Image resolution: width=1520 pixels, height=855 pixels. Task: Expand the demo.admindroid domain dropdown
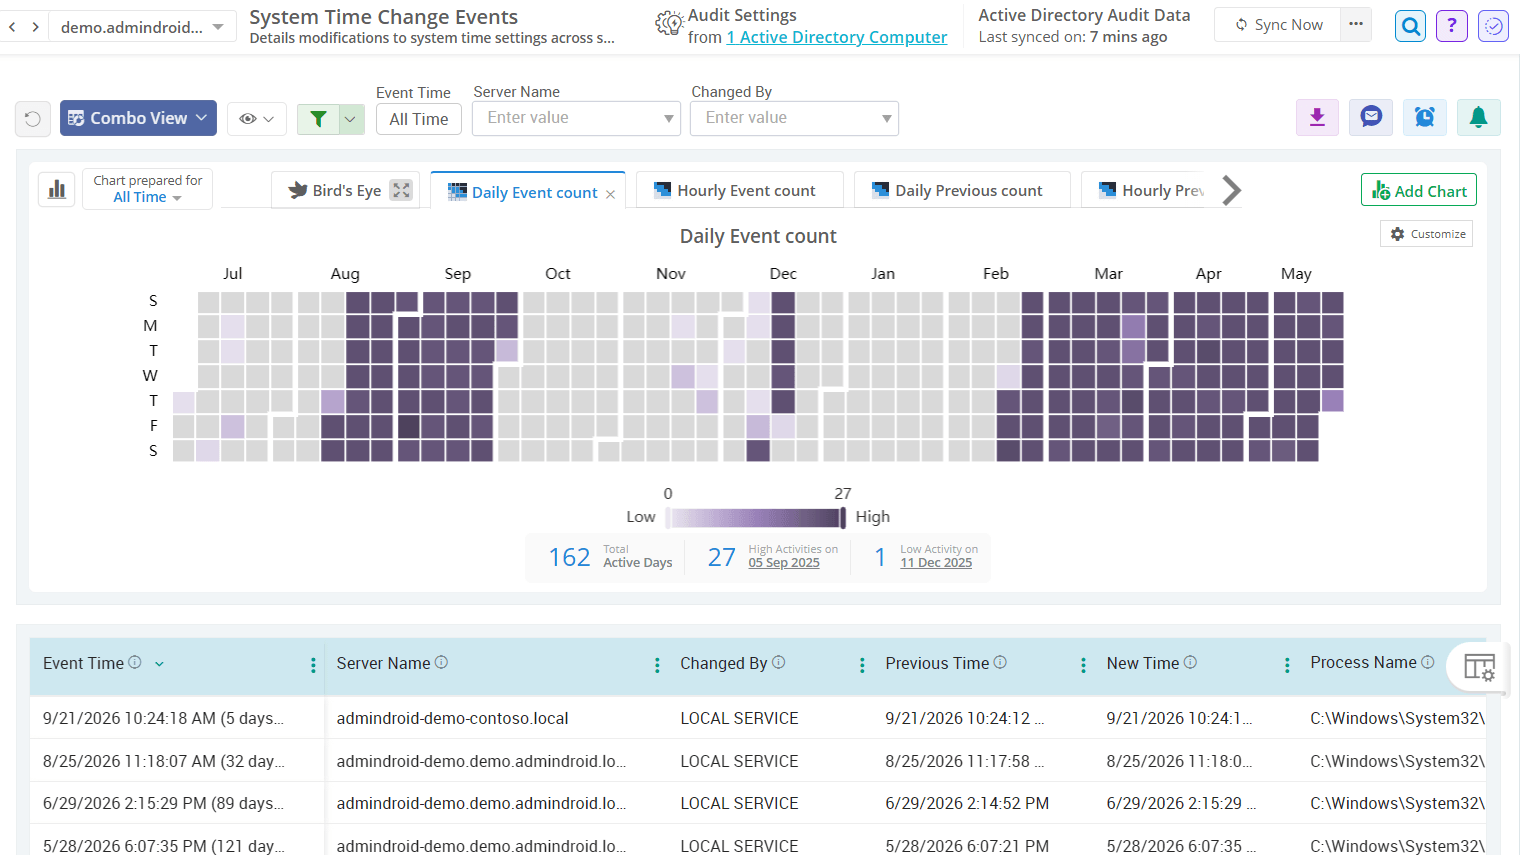pyautogui.click(x=141, y=27)
